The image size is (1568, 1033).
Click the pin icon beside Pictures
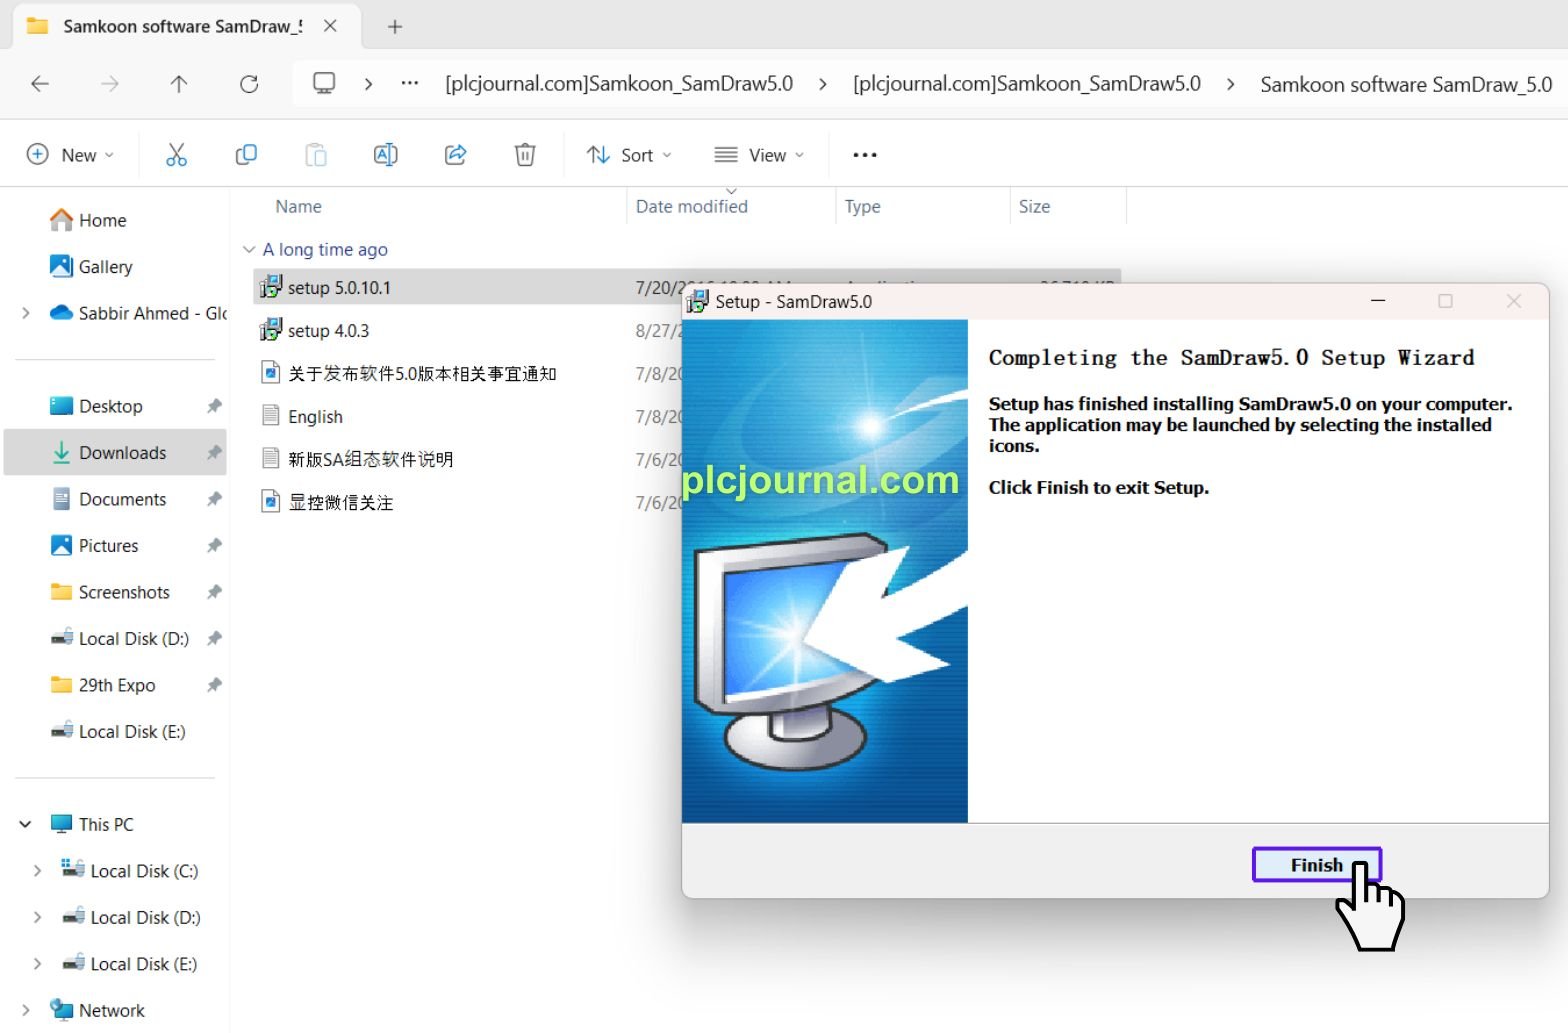click(x=214, y=546)
